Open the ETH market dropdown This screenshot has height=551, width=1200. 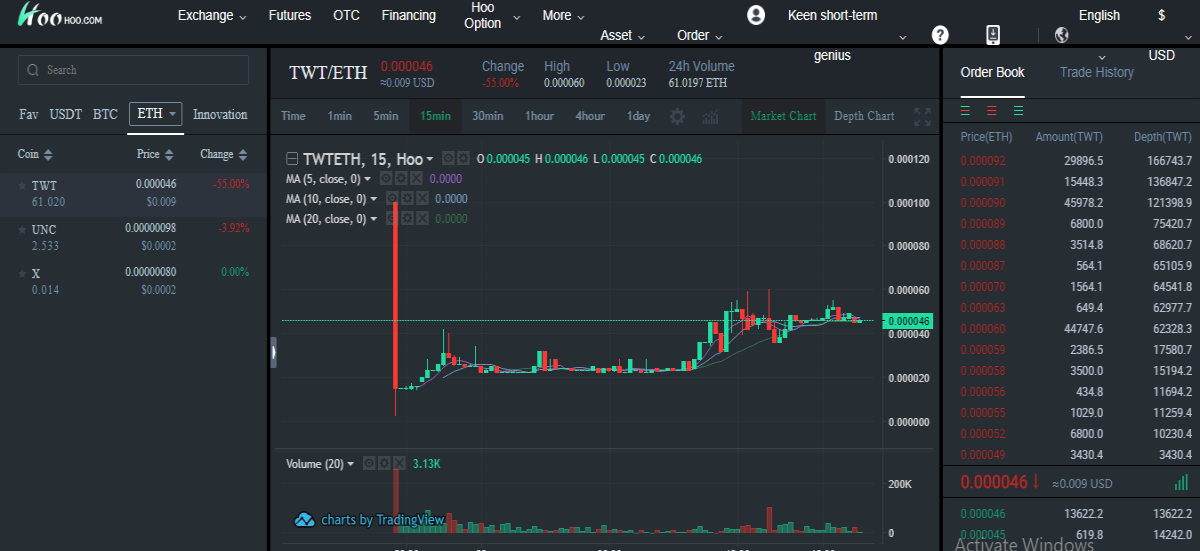point(156,114)
